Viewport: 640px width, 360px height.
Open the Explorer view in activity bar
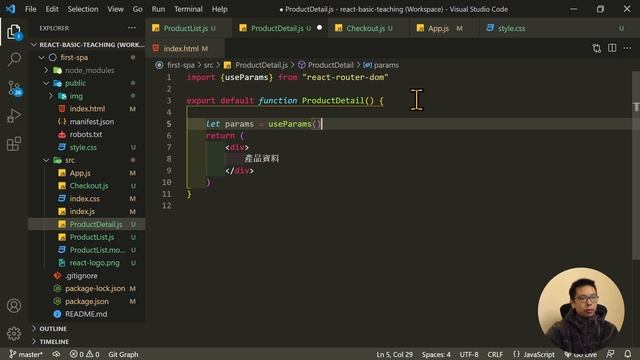point(14,32)
